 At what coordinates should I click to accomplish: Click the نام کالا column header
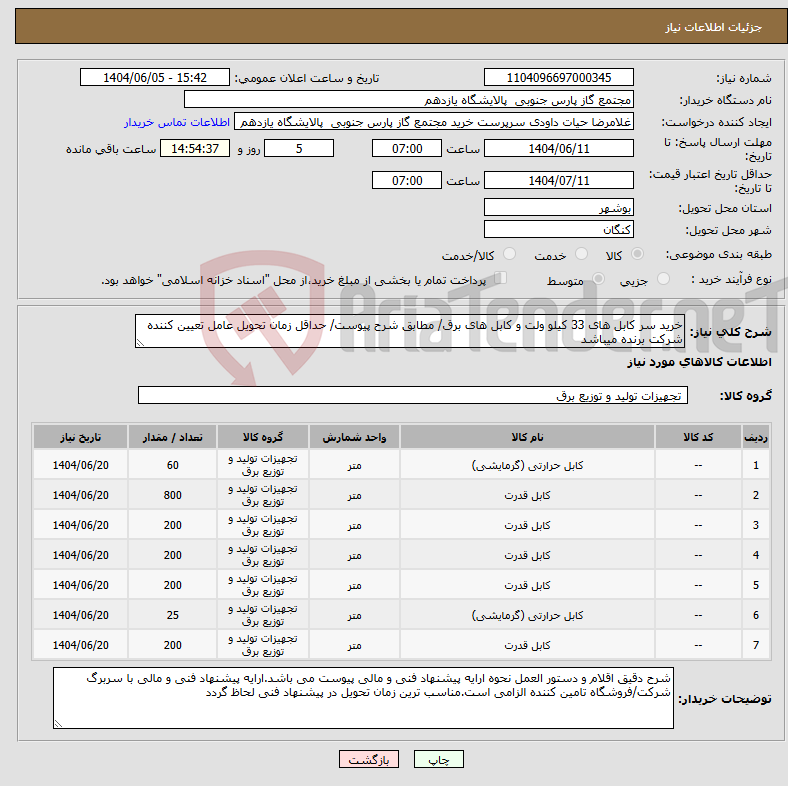pyautogui.click(x=527, y=437)
